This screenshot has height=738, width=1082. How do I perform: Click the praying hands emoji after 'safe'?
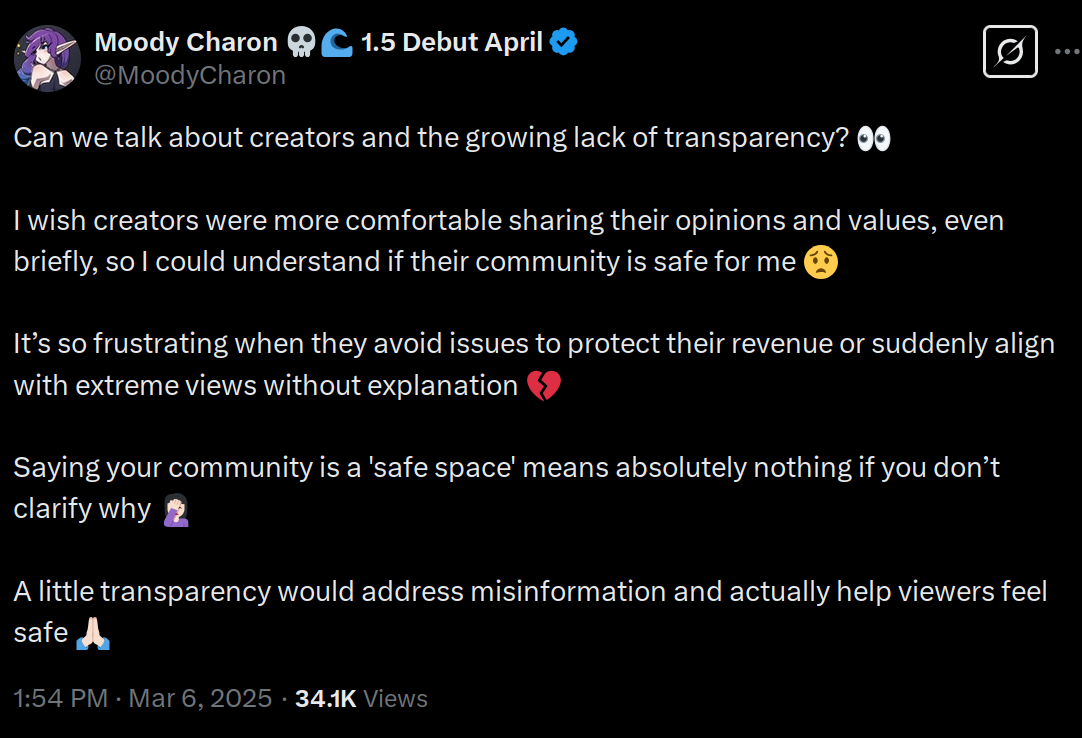pyautogui.click(x=93, y=634)
